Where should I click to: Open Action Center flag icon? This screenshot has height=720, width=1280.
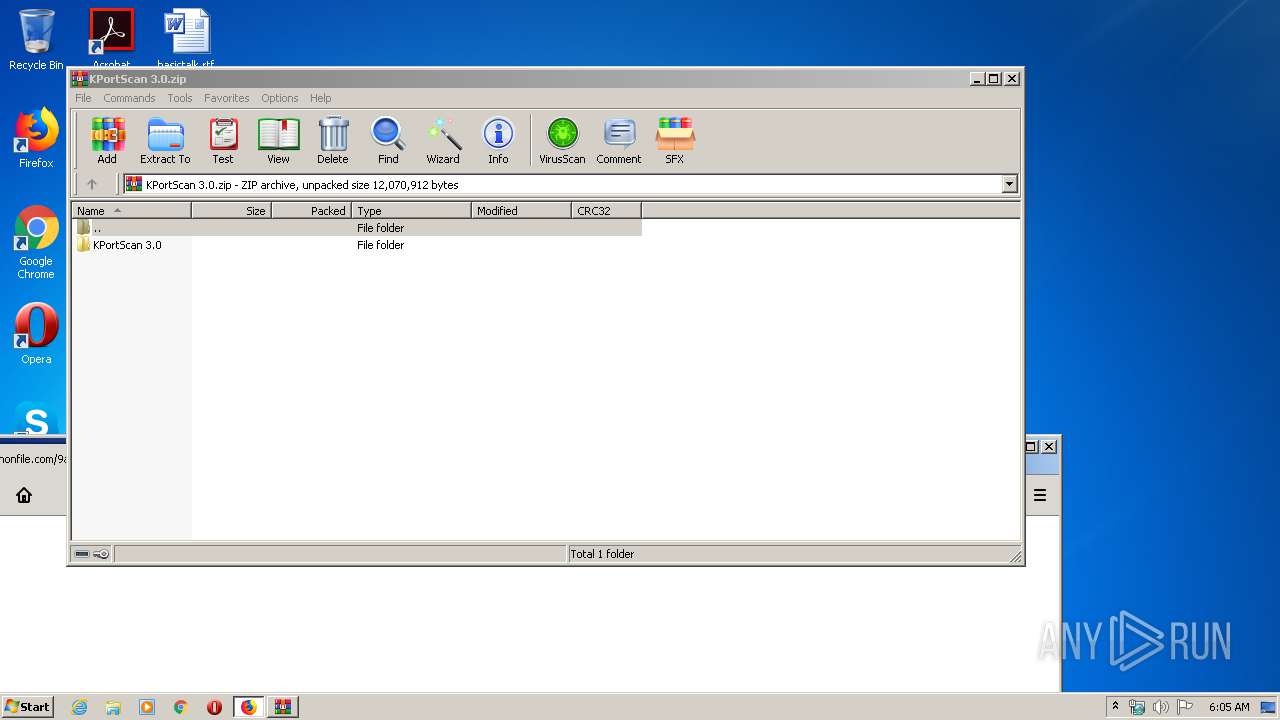(x=1184, y=707)
